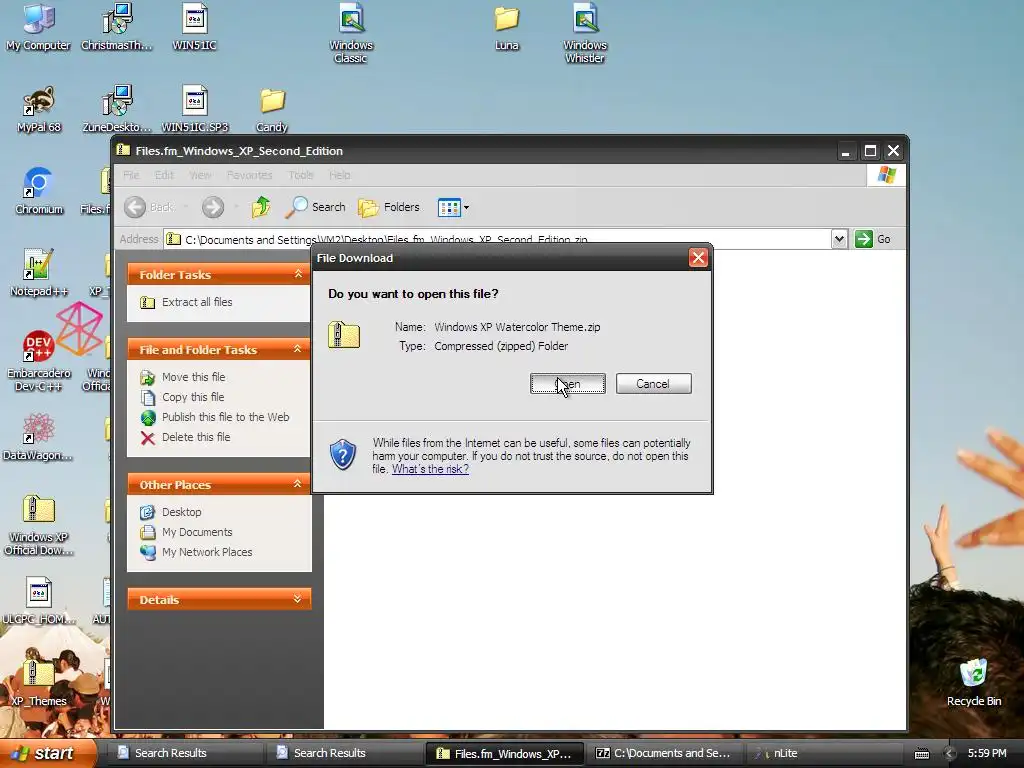This screenshot has height=768, width=1024.
Task: Click Publish this file to the Web
Action: point(225,417)
